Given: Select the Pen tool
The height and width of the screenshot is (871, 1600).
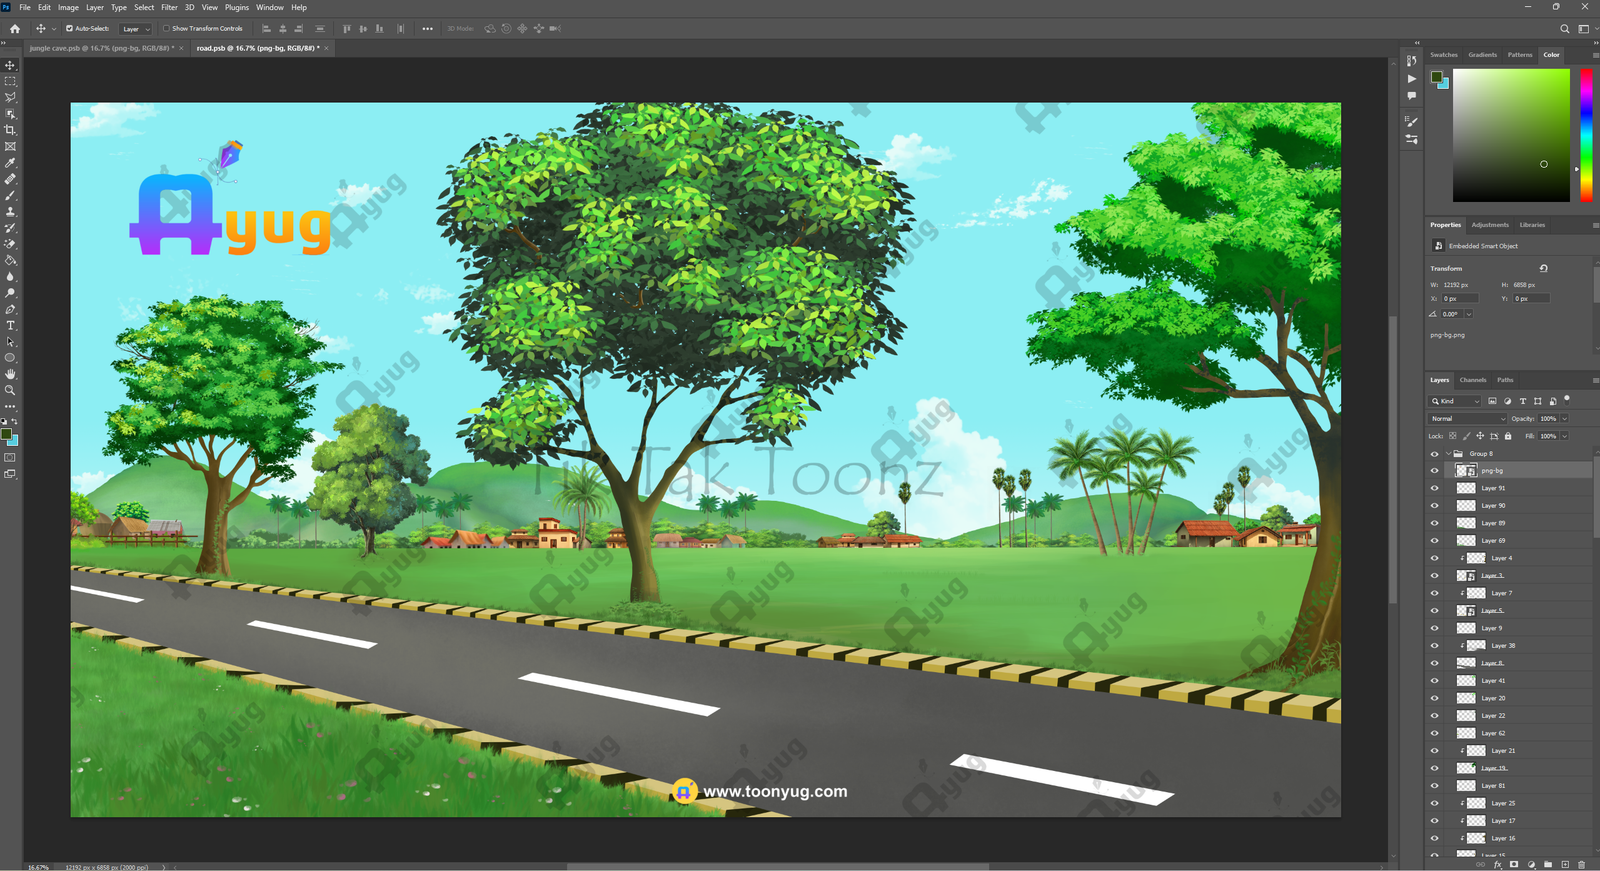Looking at the screenshot, I should tap(11, 310).
